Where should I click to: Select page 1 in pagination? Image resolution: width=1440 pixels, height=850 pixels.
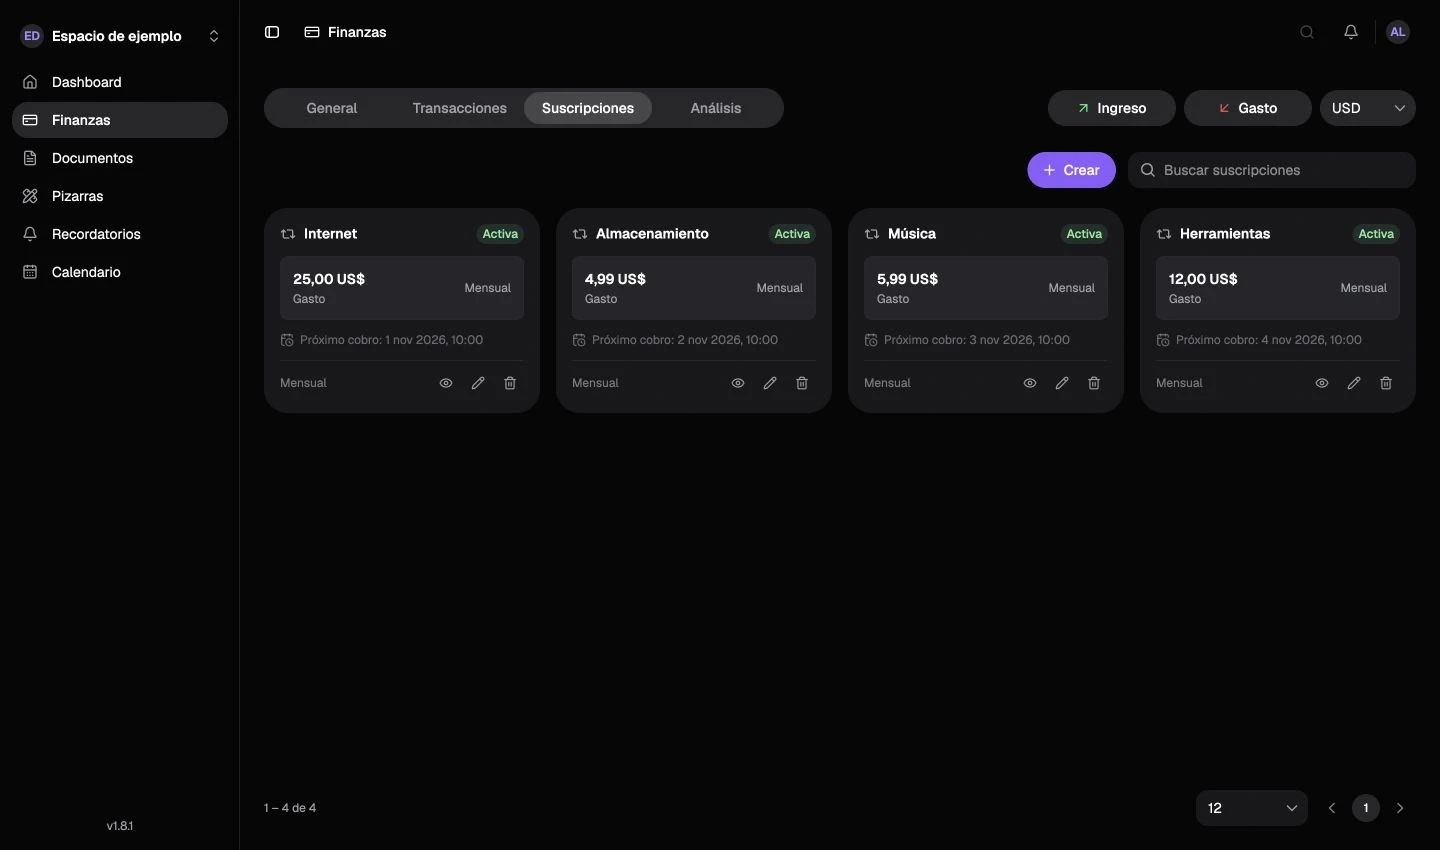pyautogui.click(x=1366, y=808)
